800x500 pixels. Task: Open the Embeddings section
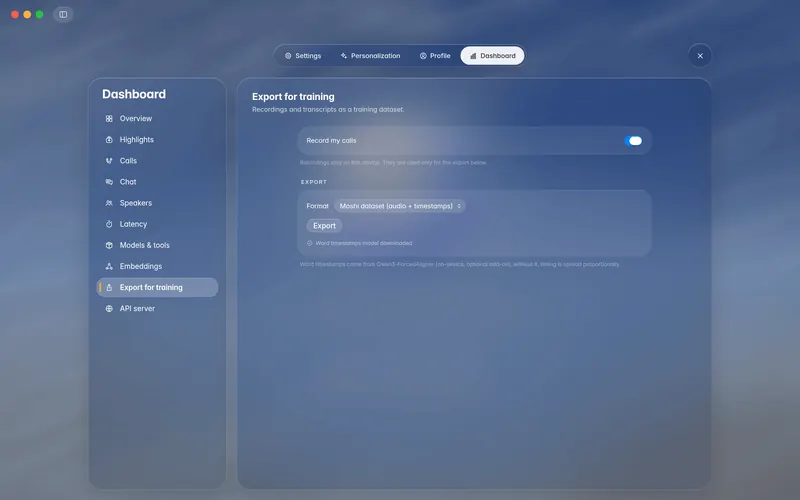157,266
